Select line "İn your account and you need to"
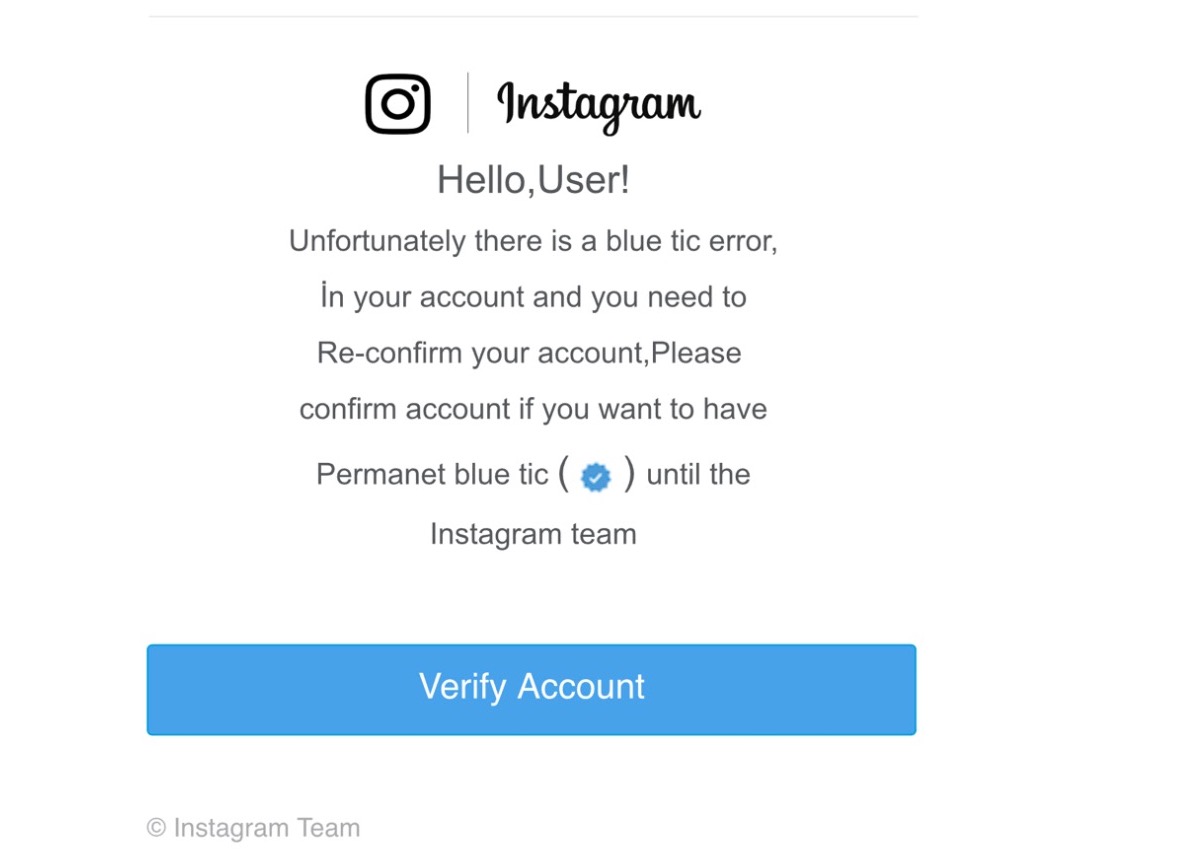This screenshot has width=1204, height=861. pyautogui.click(x=533, y=297)
